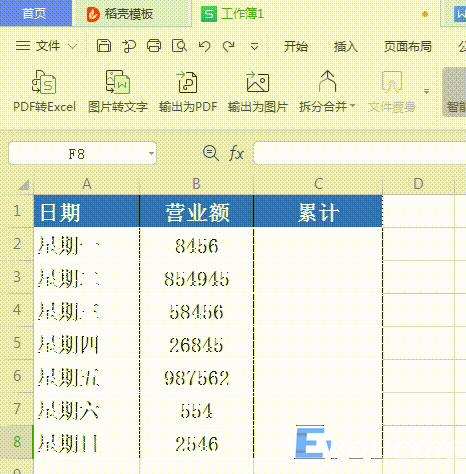Click the Redo arrow icon
Viewport: 466px width, 474px height.
coord(229,46)
